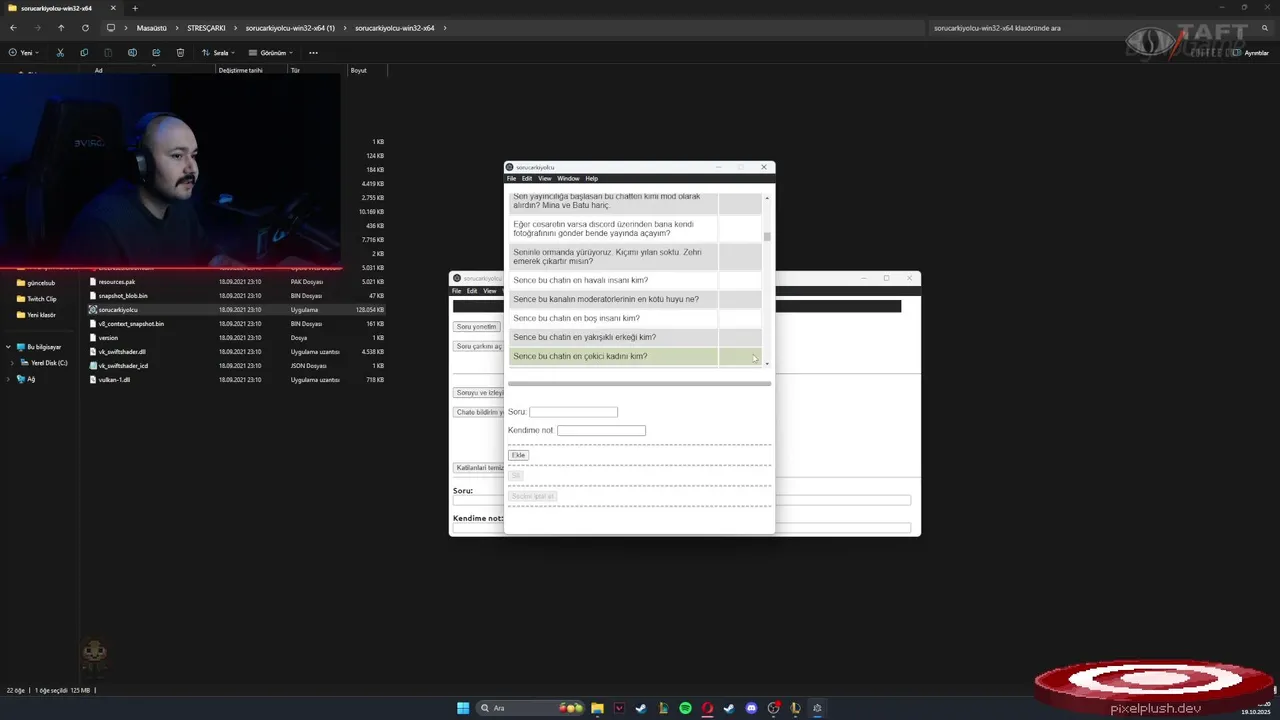Click the scroll-up arrow of question list
Screen dimensions: 1280x720
pyautogui.click(x=767, y=198)
